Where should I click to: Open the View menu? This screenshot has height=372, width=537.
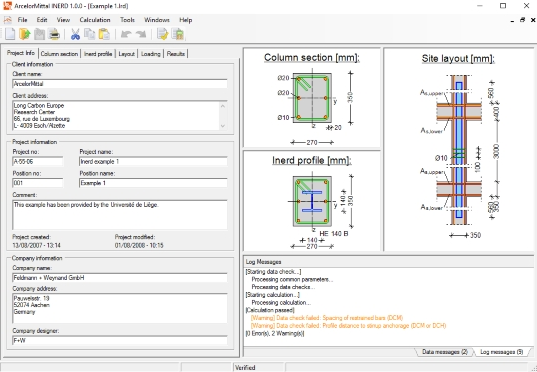pos(63,20)
